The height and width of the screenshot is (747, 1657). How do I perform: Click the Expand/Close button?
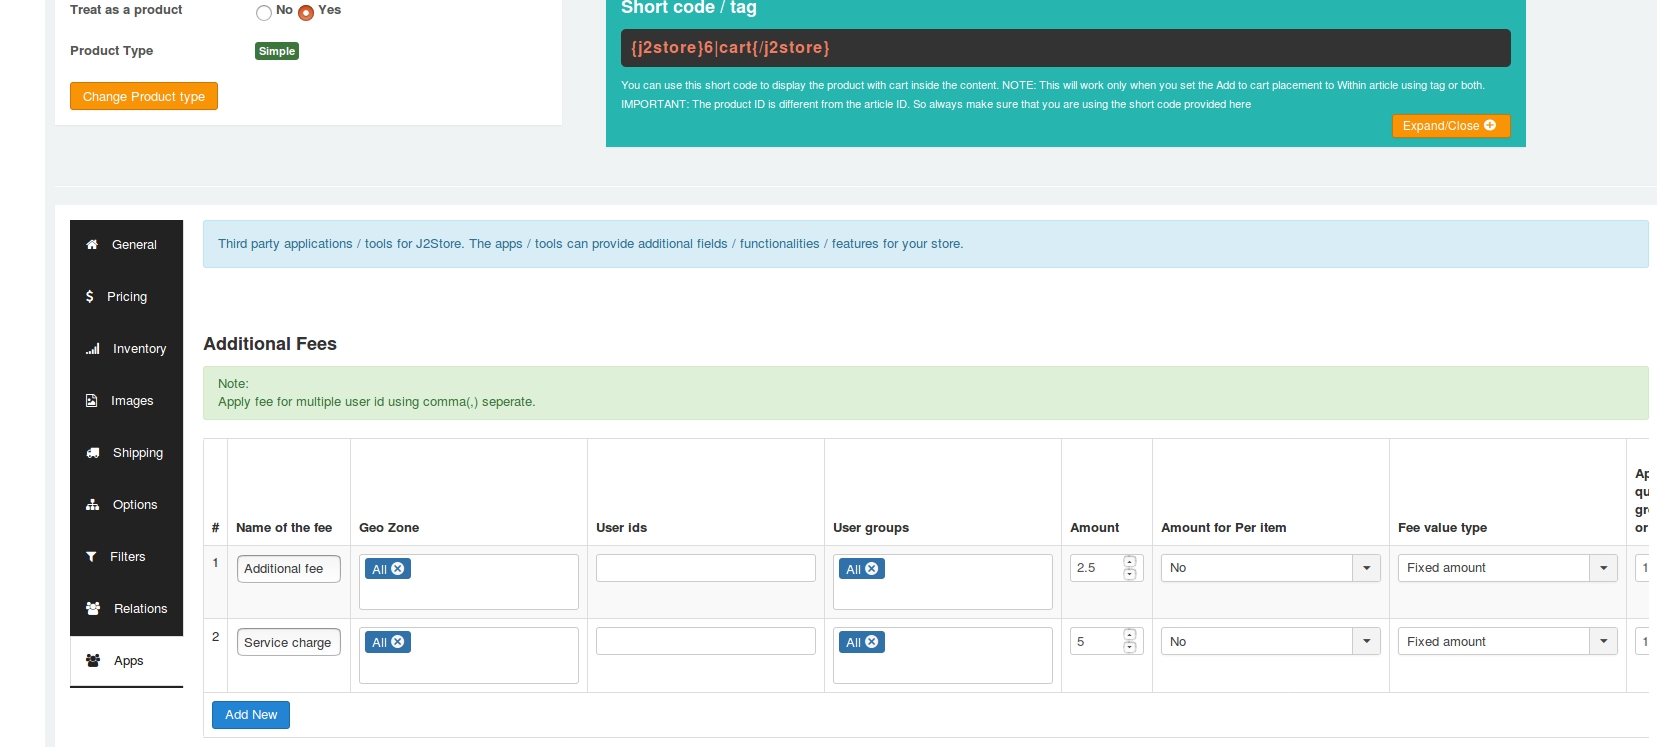(x=1450, y=126)
